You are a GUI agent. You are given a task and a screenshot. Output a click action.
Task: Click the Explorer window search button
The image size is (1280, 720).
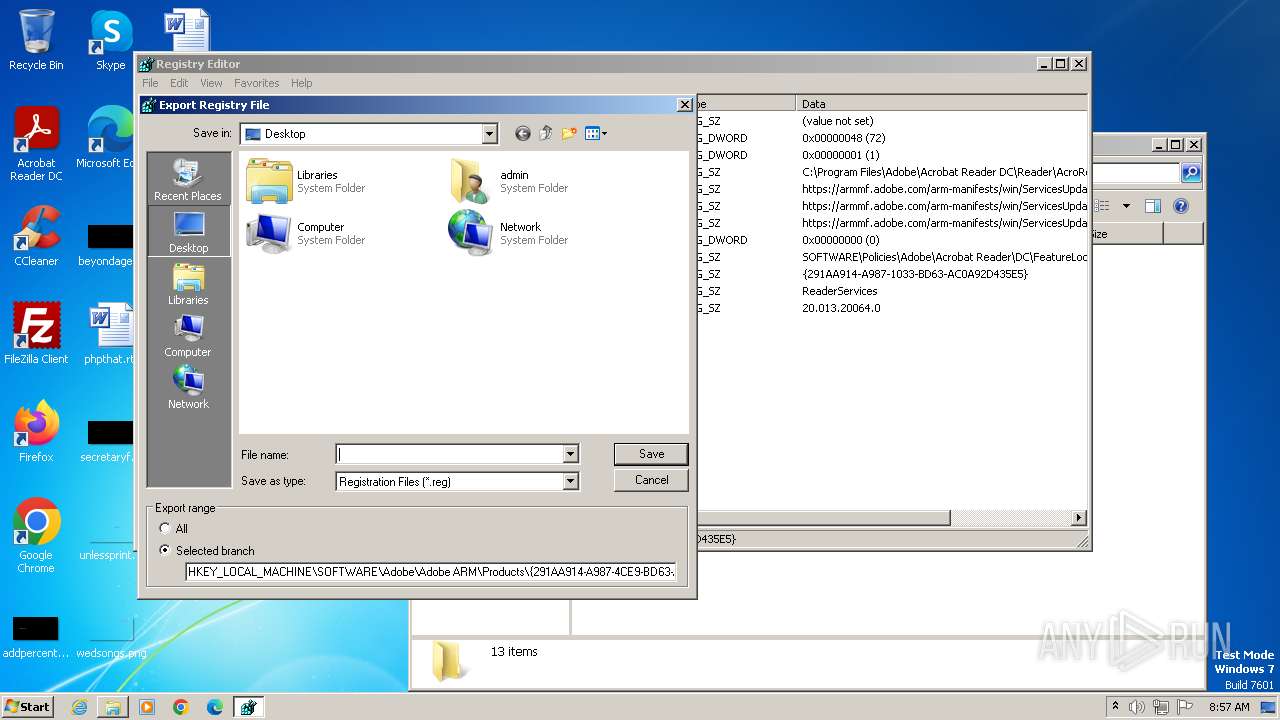pos(1191,173)
